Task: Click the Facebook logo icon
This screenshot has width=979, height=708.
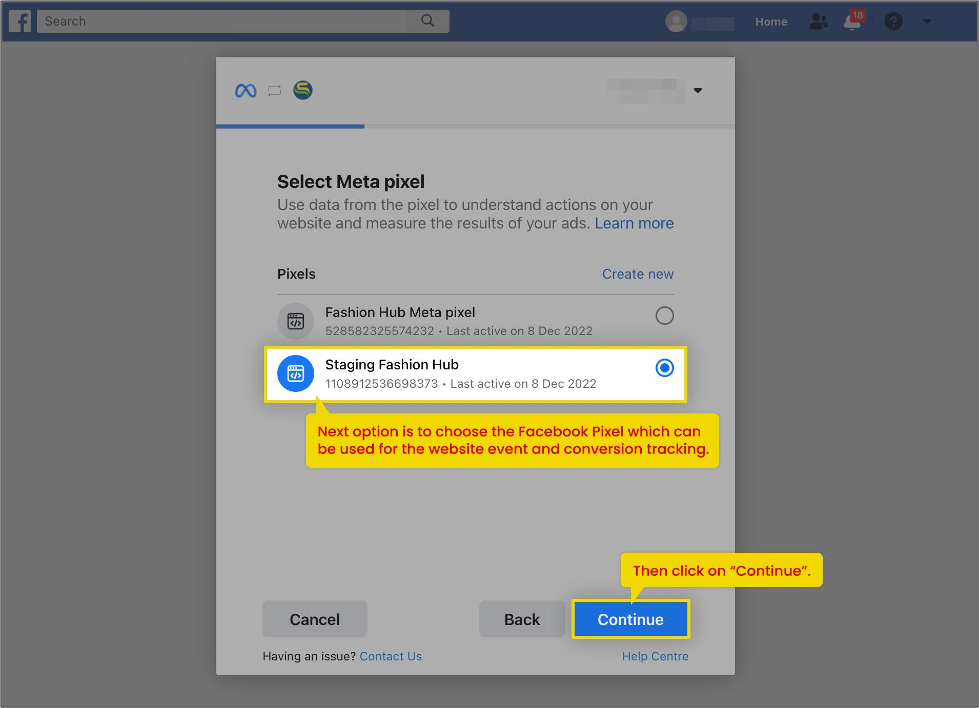Action: coord(20,21)
